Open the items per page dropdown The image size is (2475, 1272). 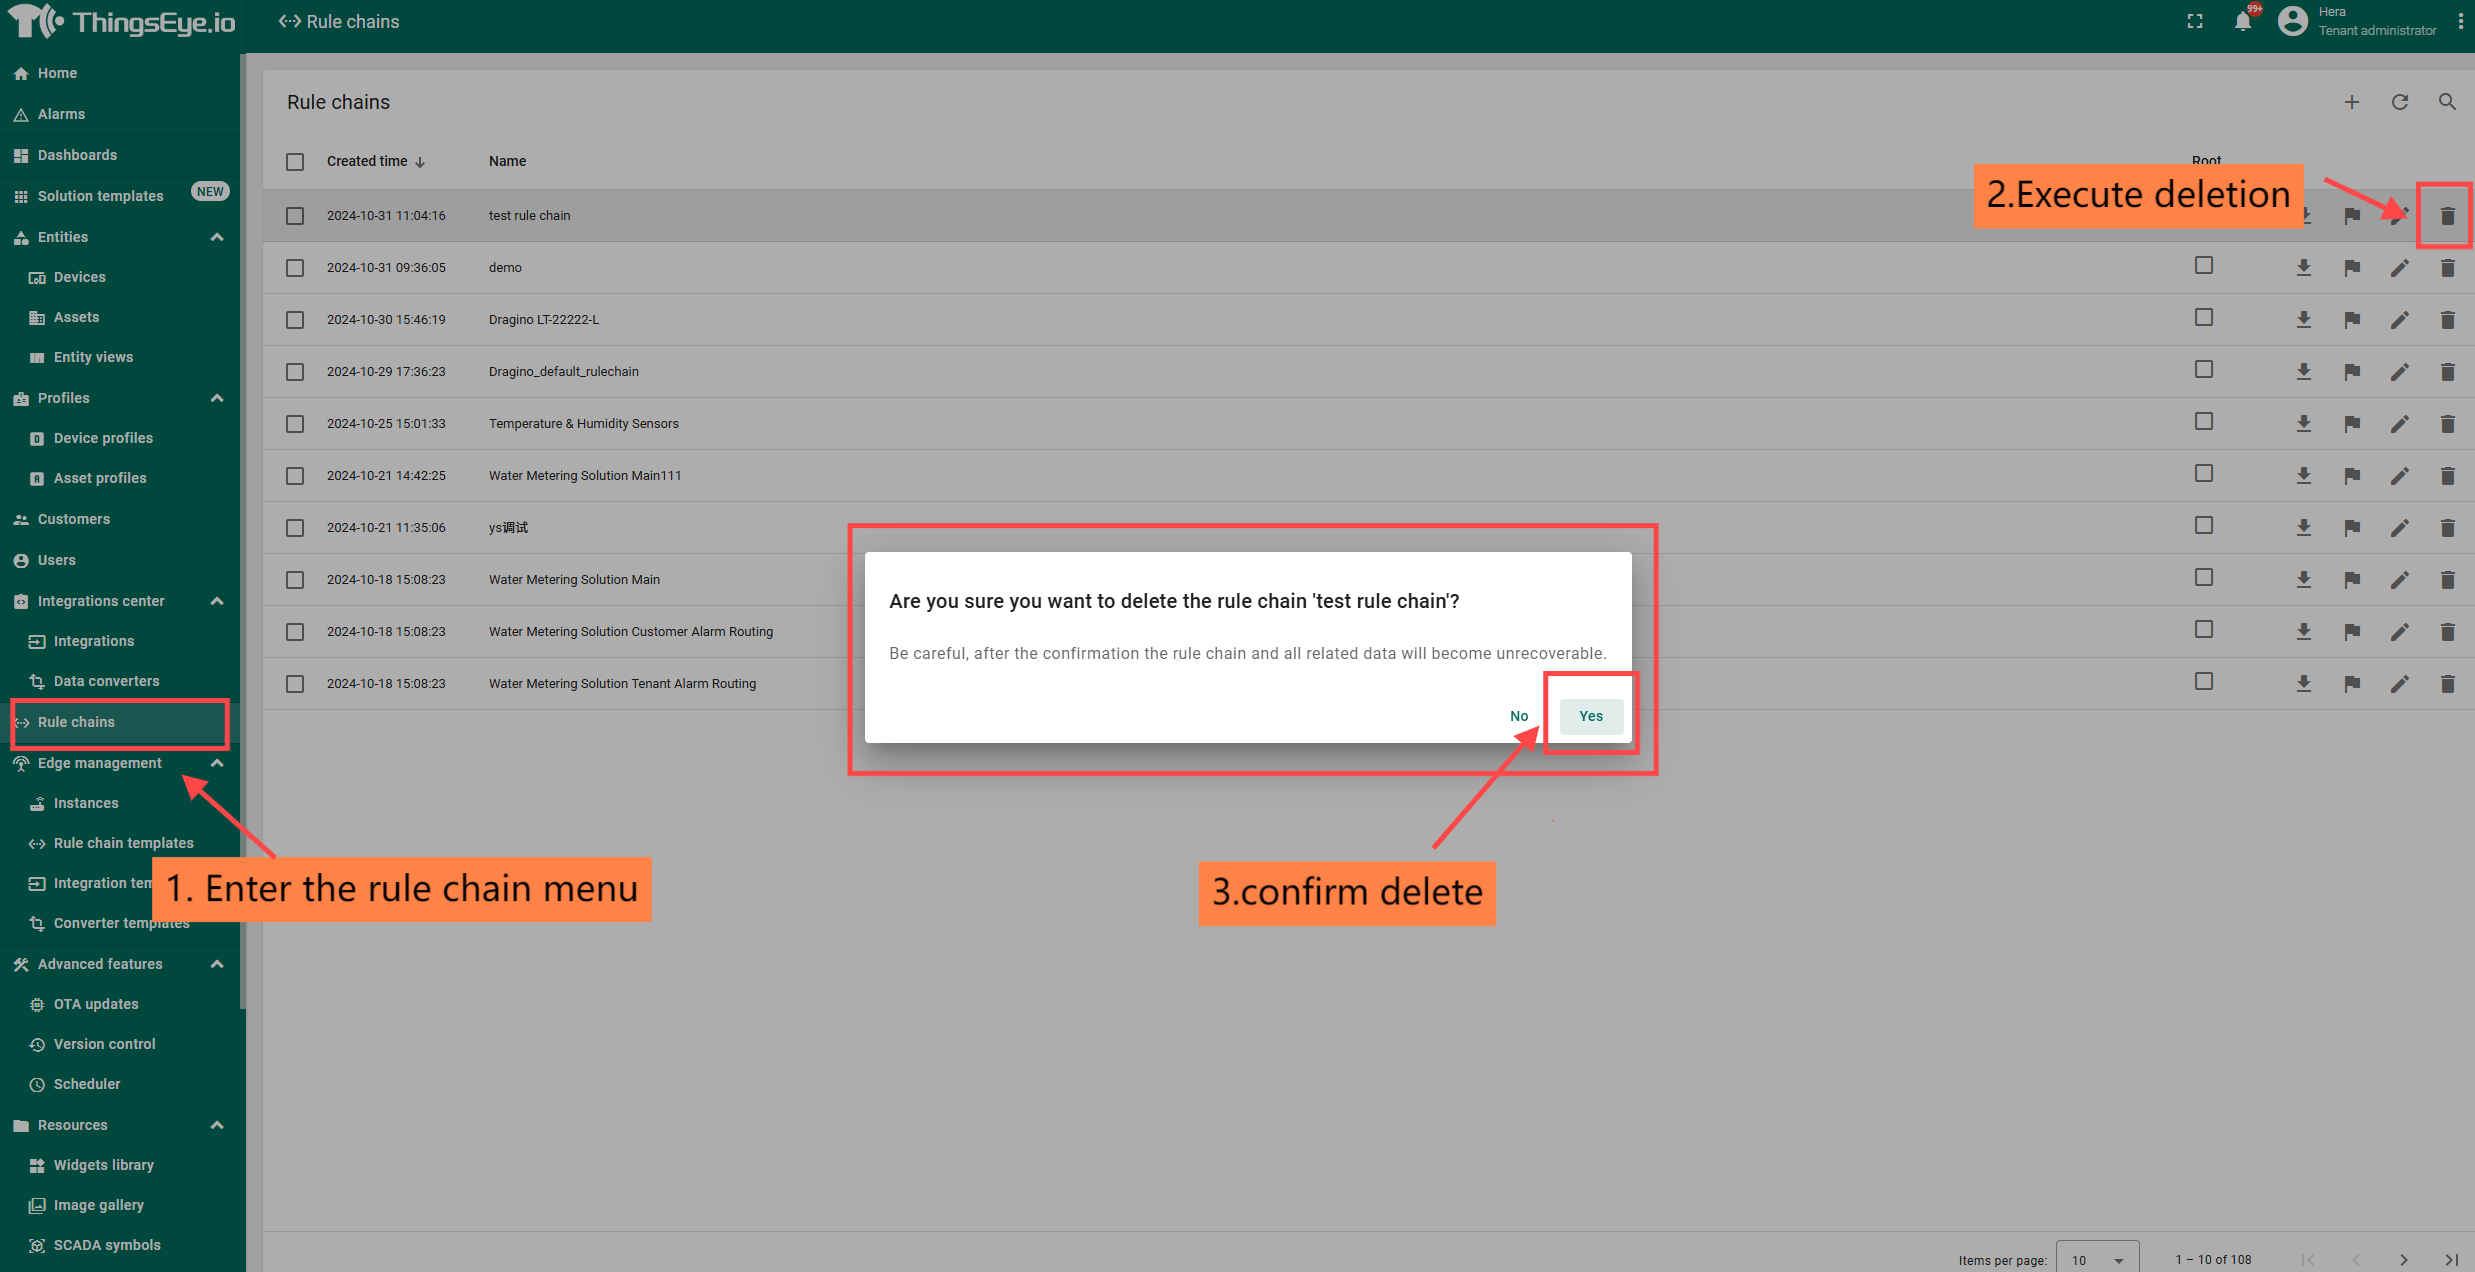coord(2097,1259)
